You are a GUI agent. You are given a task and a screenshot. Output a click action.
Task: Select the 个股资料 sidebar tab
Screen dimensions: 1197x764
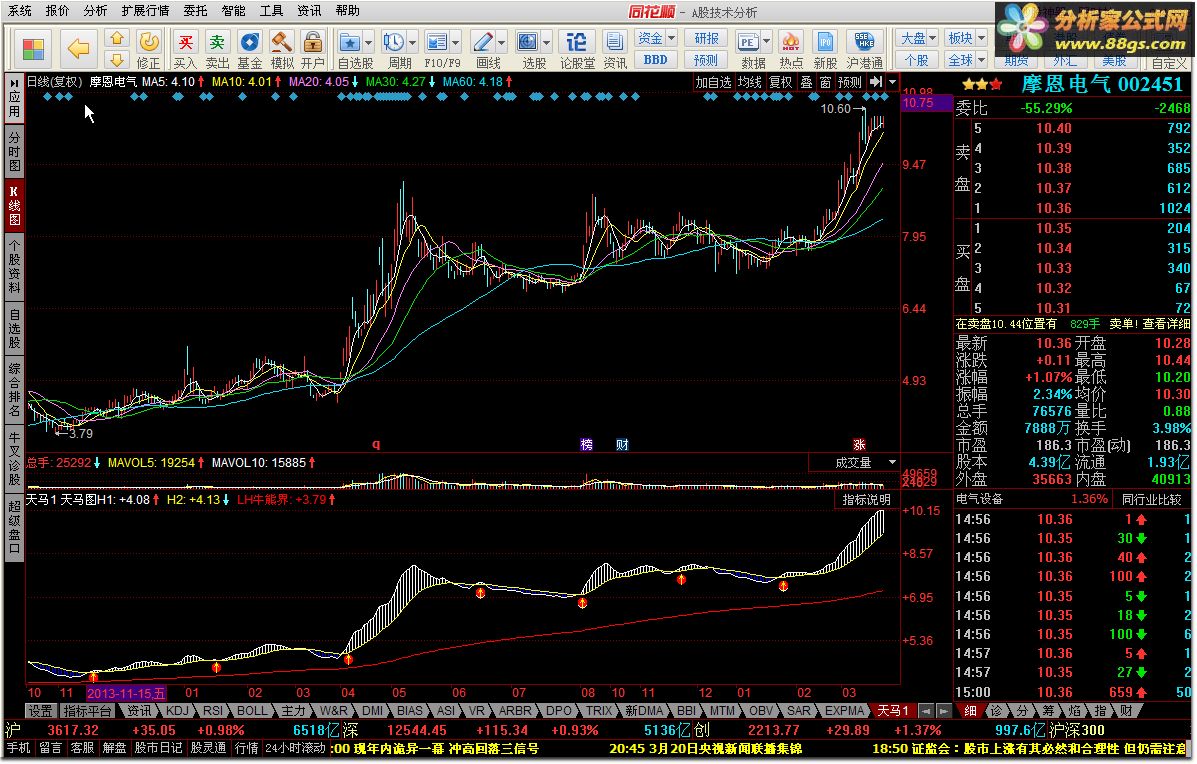pyautogui.click(x=14, y=265)
